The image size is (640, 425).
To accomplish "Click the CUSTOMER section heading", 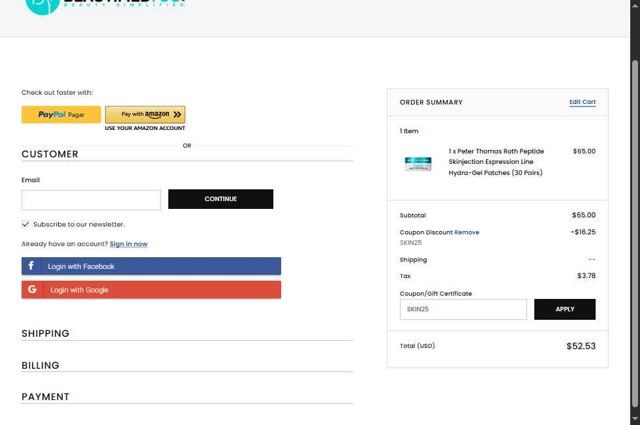I will pyautogui.click(x=50, y=154).
